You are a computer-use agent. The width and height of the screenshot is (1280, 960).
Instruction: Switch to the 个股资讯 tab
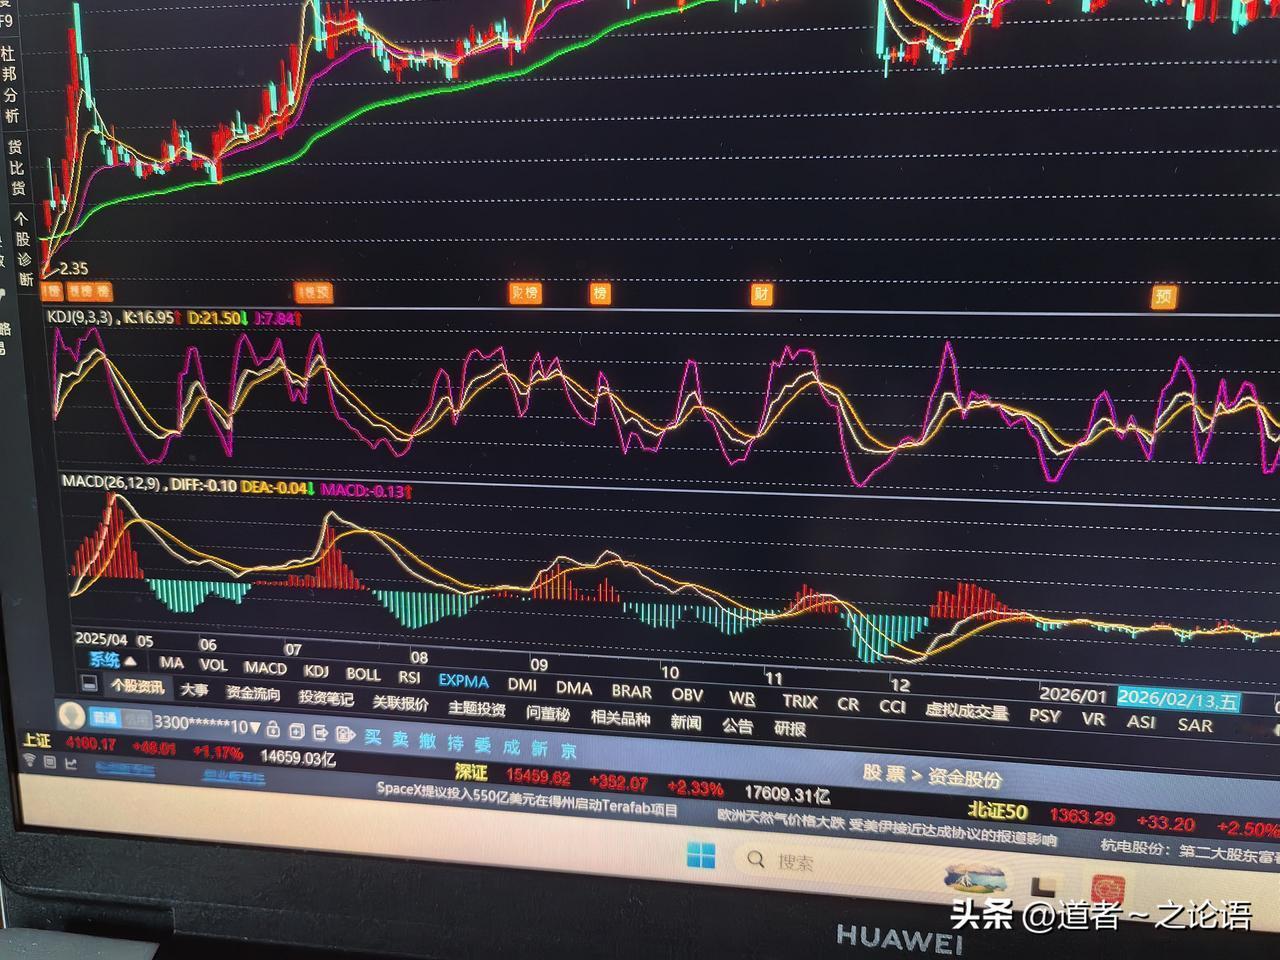(137, 686)
